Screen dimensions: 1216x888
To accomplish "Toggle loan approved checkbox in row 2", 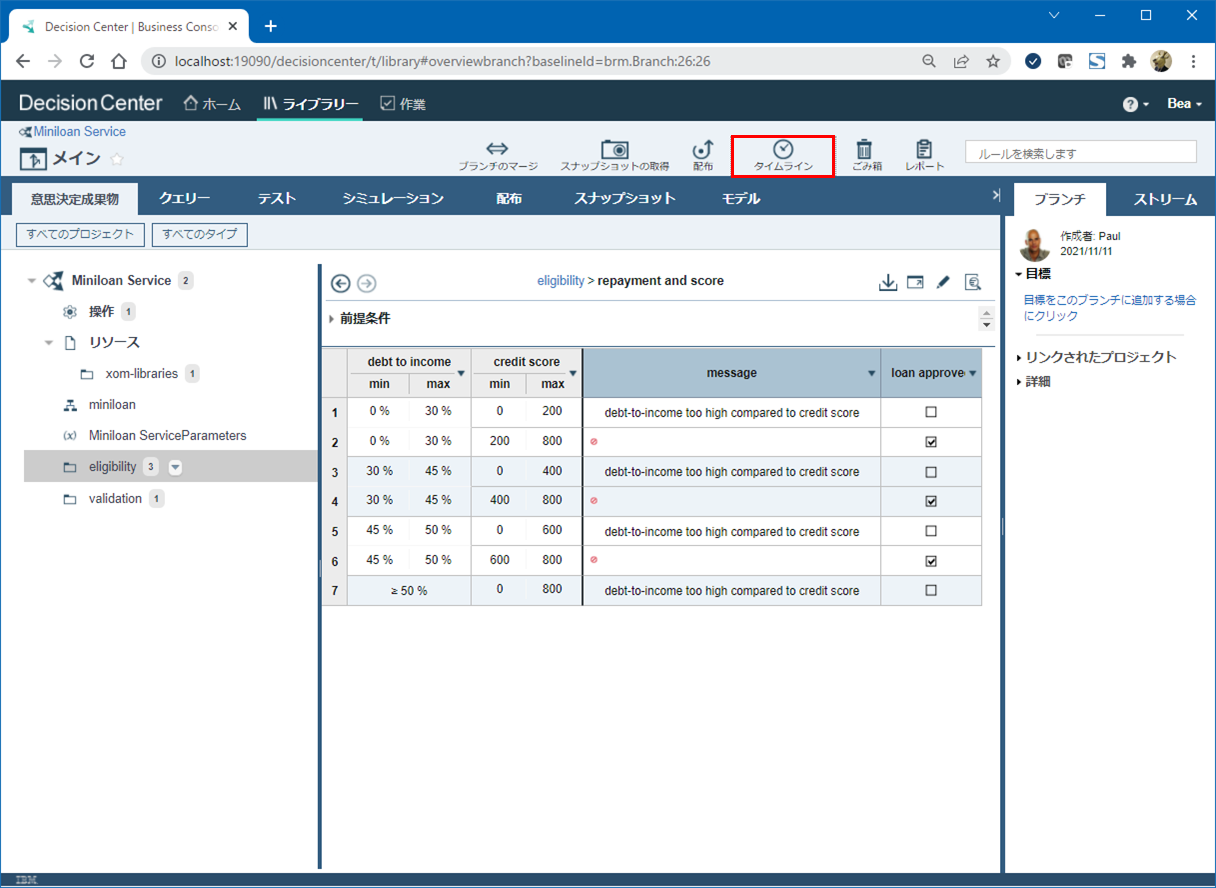I will [931, 442].
